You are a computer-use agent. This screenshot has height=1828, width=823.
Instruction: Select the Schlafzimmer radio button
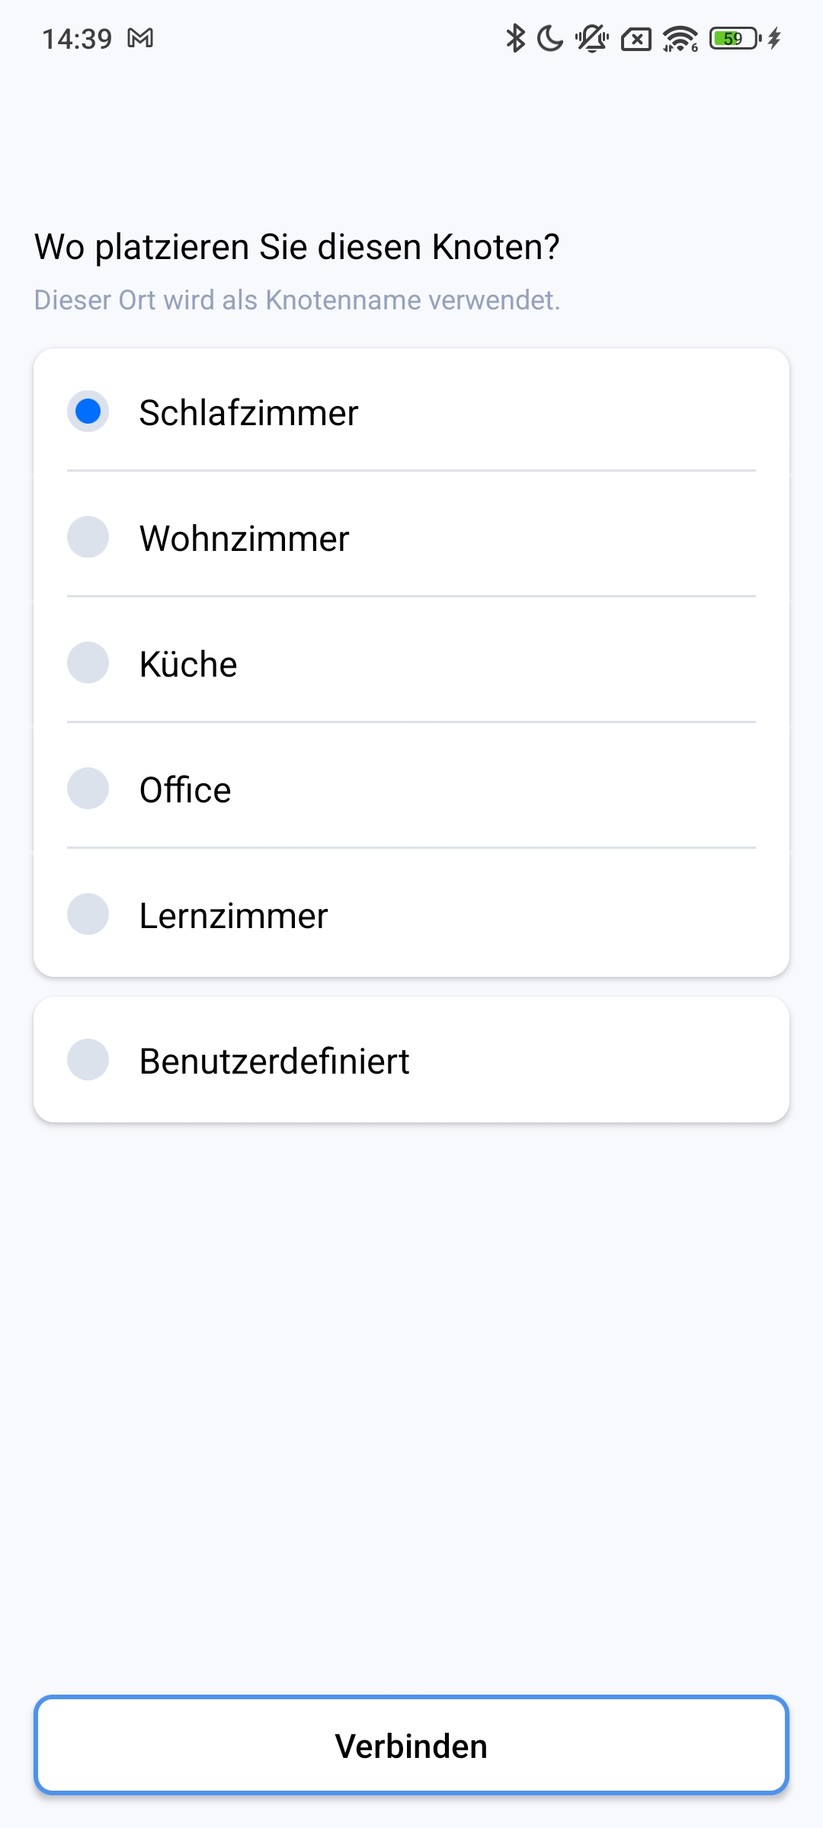coord(88,411)
